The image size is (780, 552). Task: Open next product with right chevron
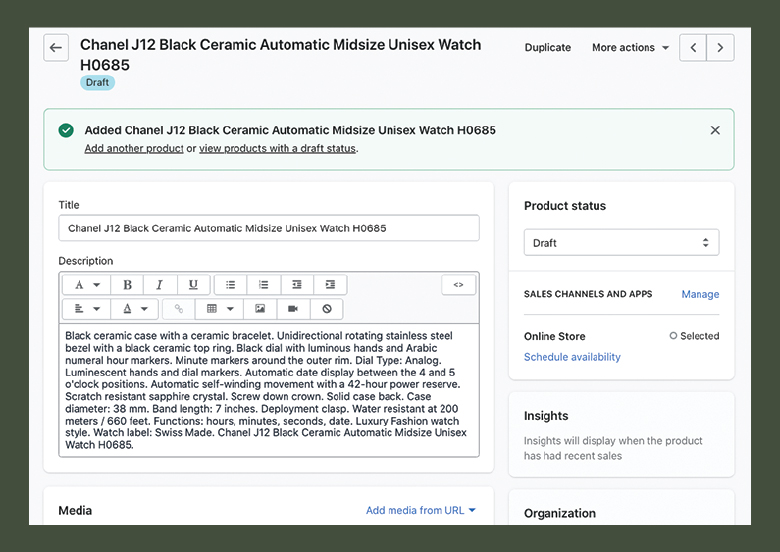click(720, 48)
